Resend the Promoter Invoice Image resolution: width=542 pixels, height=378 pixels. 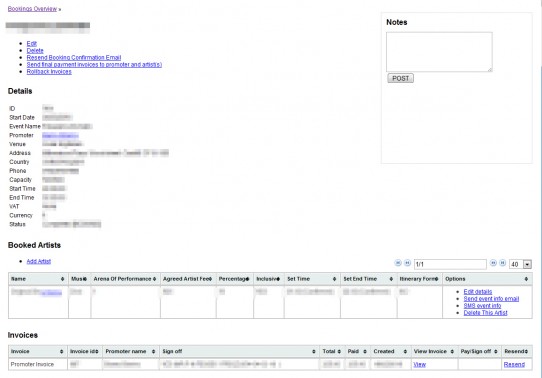point(514,365)
